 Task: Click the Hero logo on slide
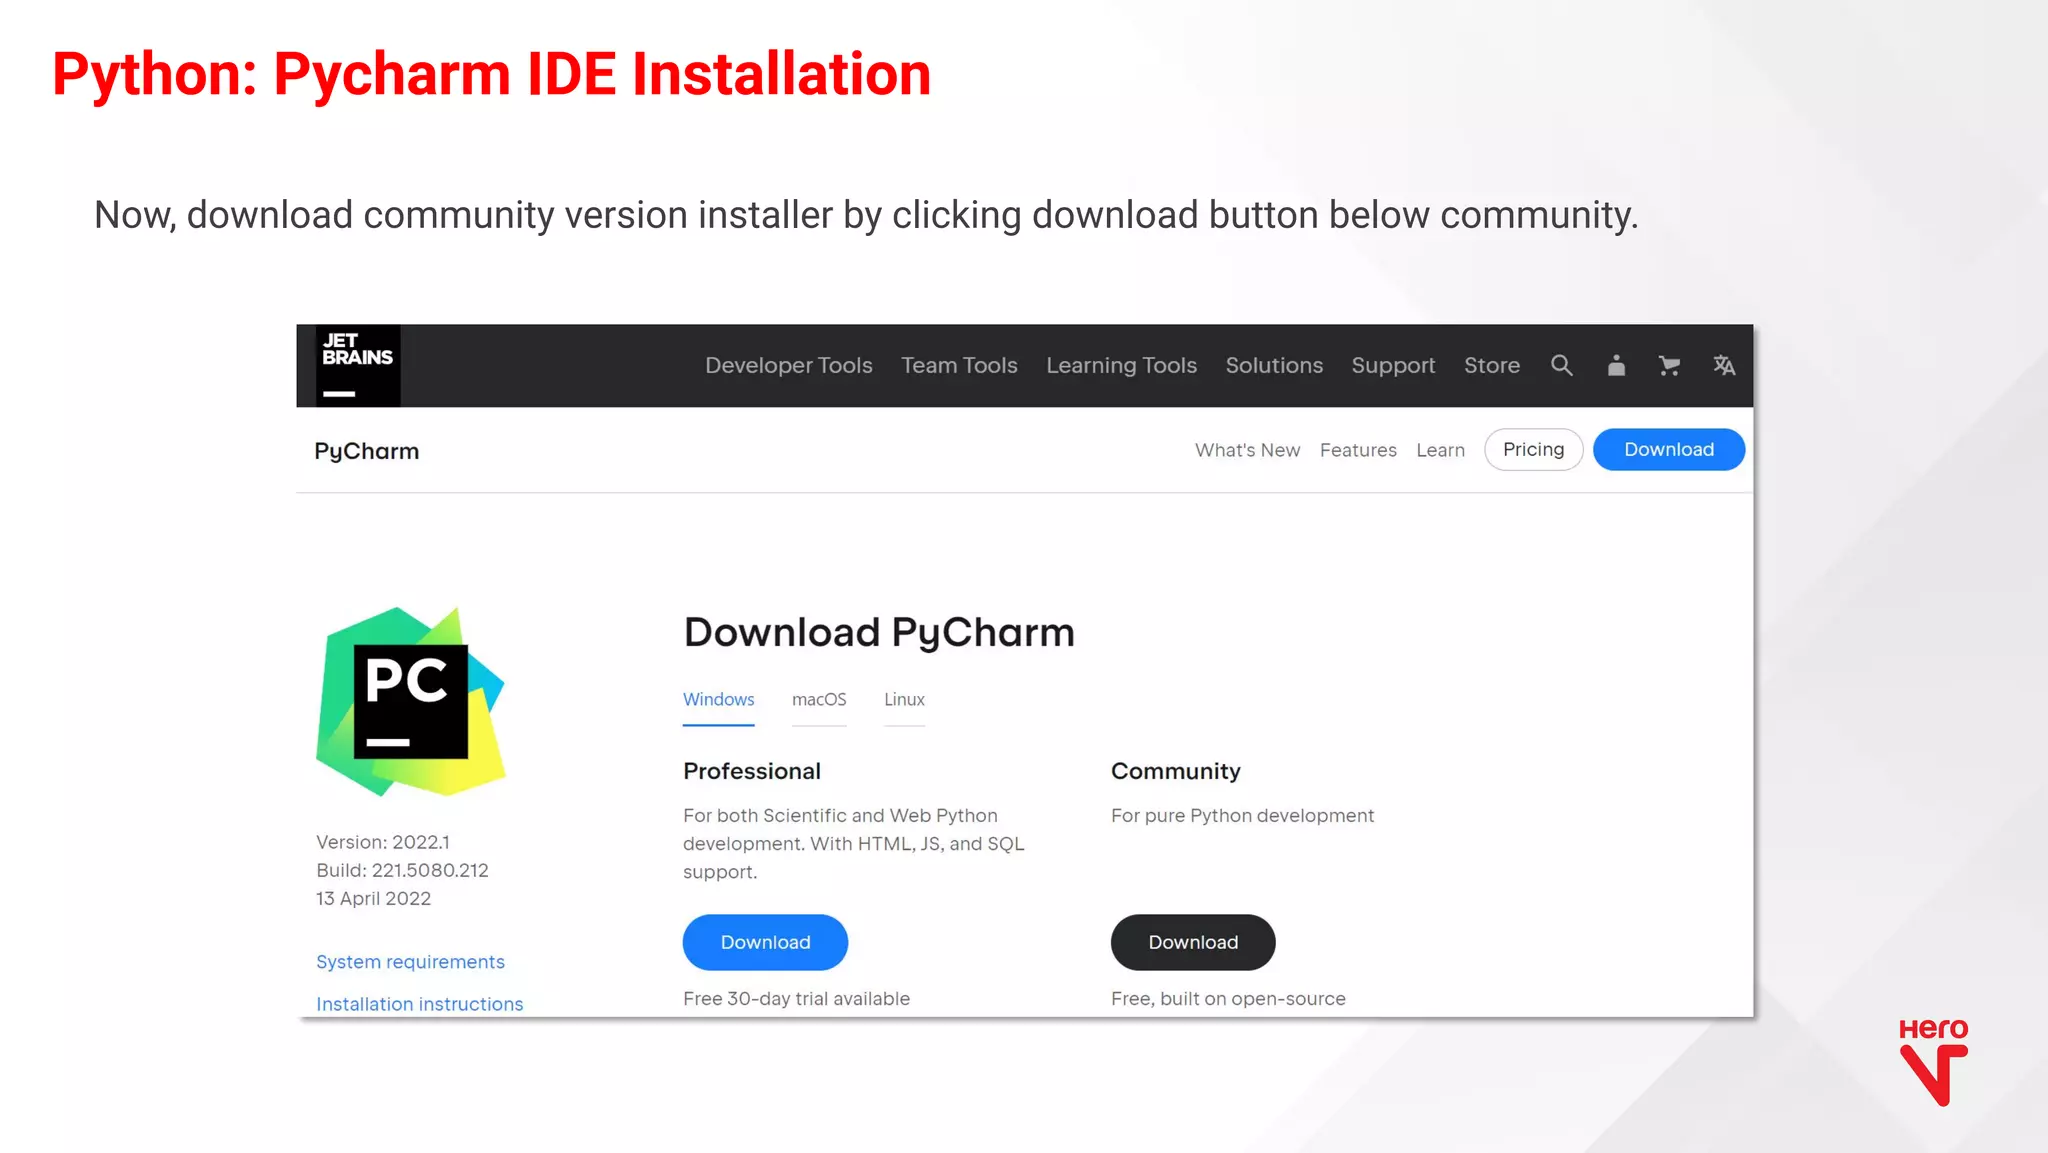coord(1933,1062)
